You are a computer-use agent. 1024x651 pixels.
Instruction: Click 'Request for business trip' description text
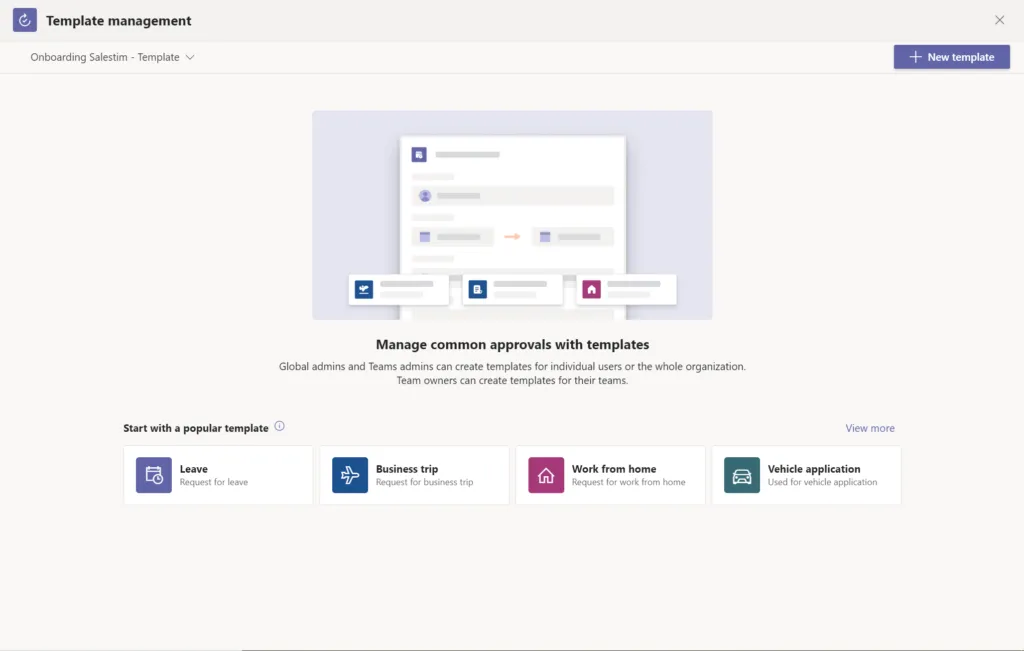424,483
